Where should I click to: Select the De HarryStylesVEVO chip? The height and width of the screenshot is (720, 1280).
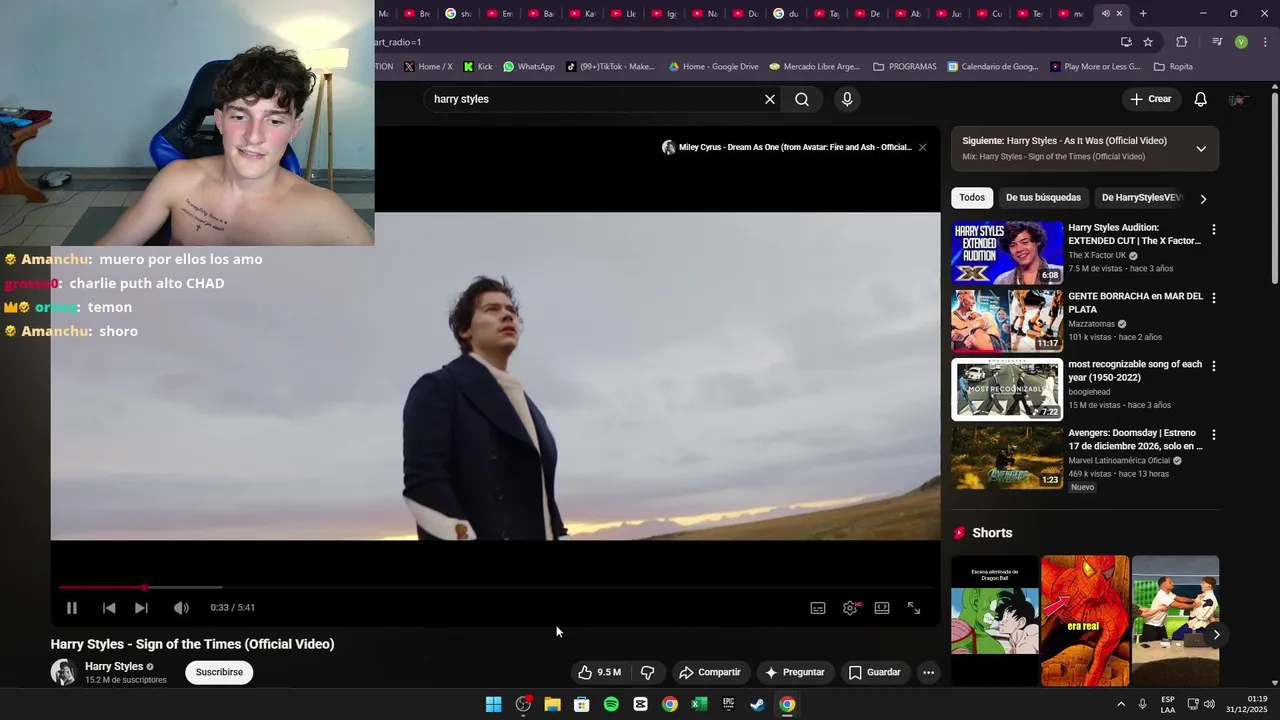[x=1141, y=198]
